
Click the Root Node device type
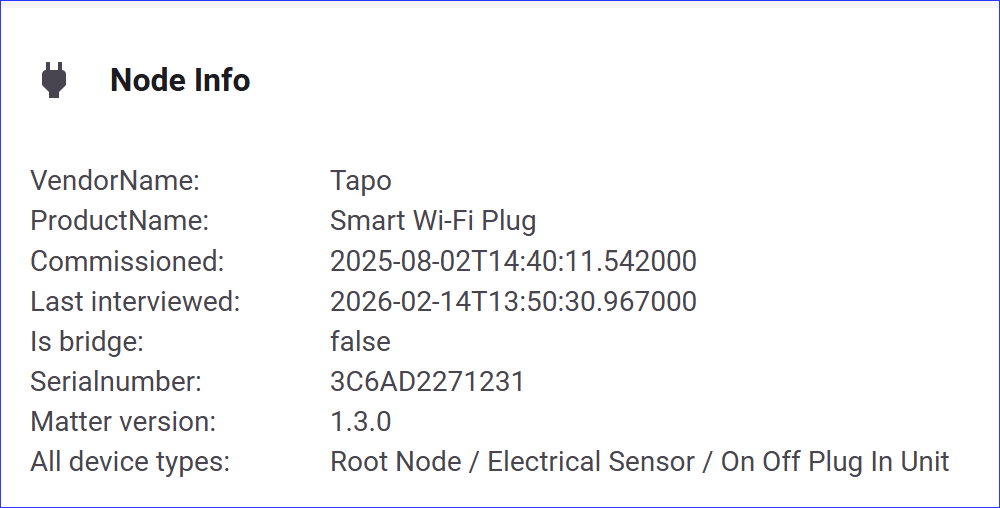click(x=396, y=462)
